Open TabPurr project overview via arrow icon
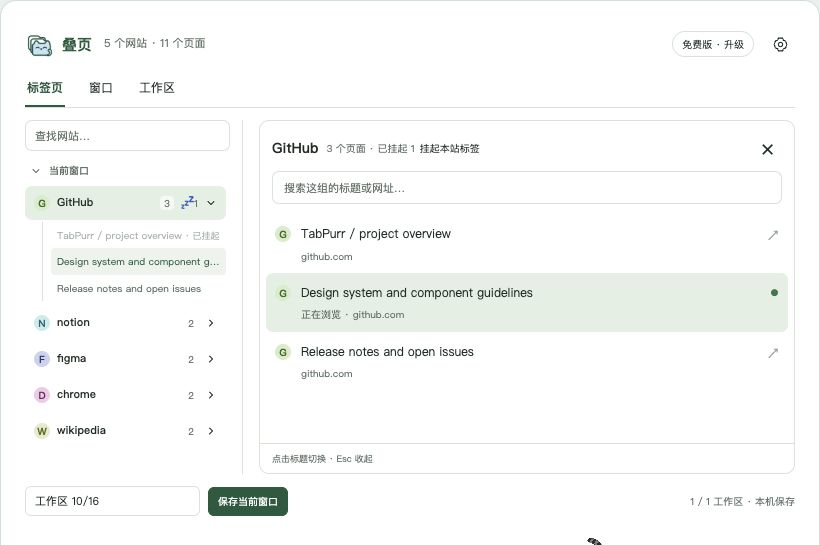The height and width of the screenshot is (545, 820). 772,235
